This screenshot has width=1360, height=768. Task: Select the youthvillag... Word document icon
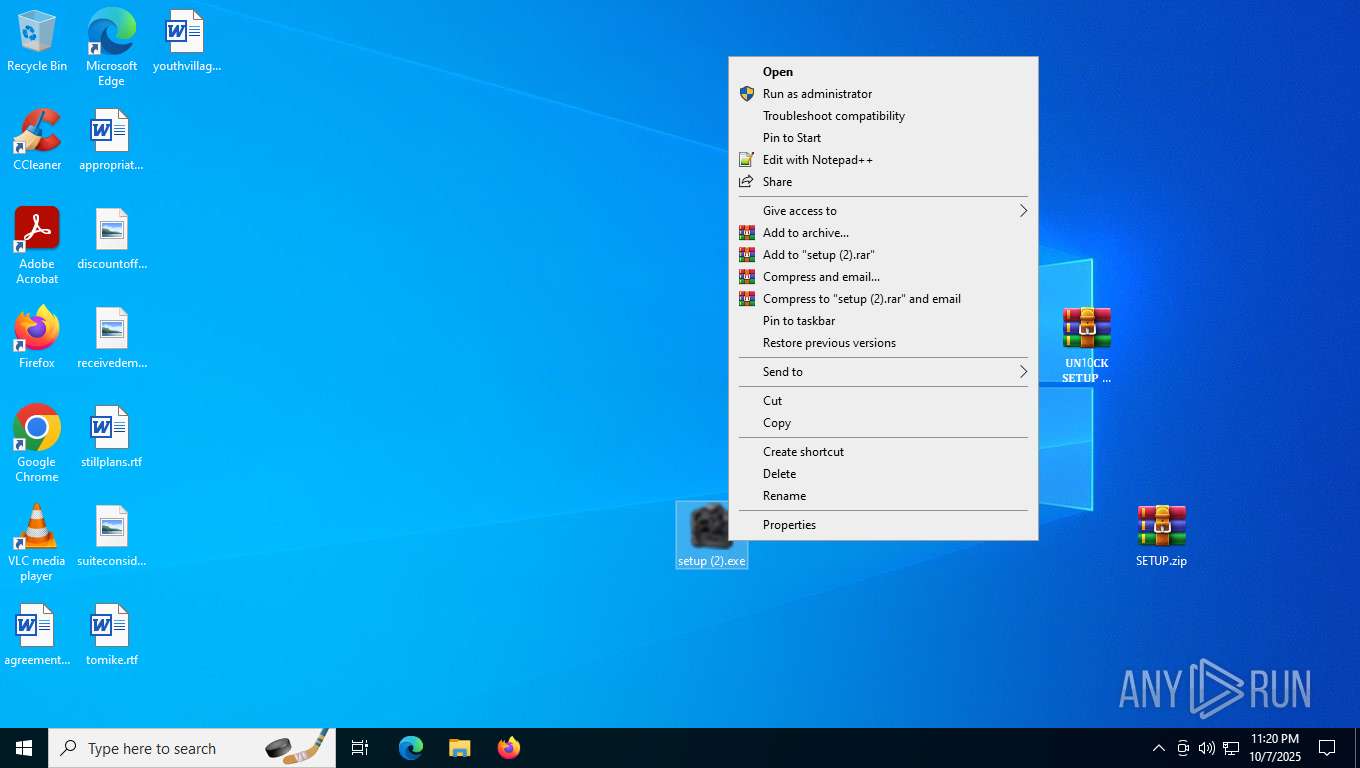click(x=186, y=42)
